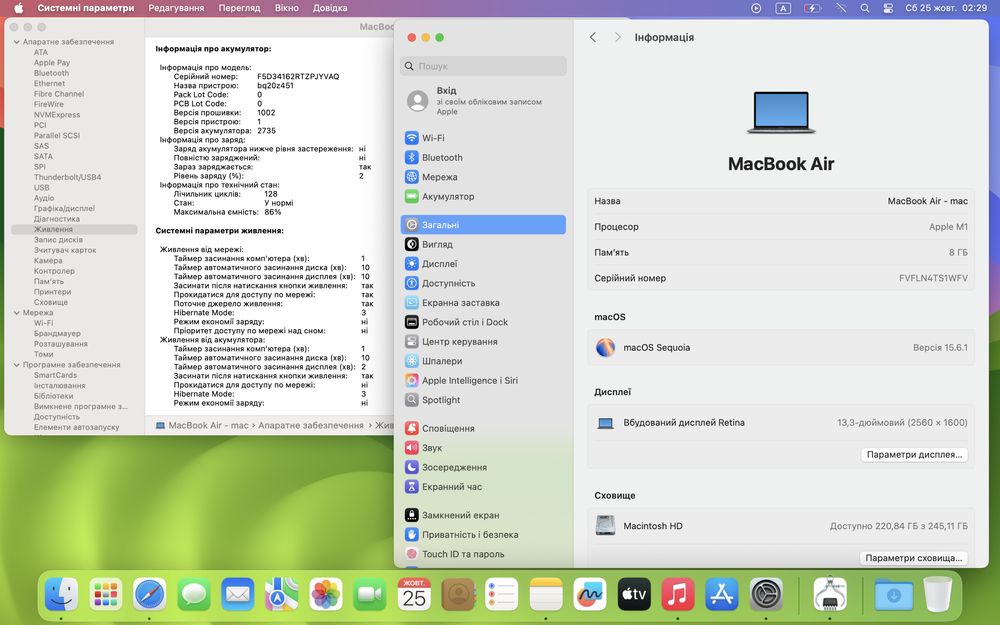Screen dimensions: 1000x625
Task: Open Control Center in menu bar
Action: pos(888,8)
